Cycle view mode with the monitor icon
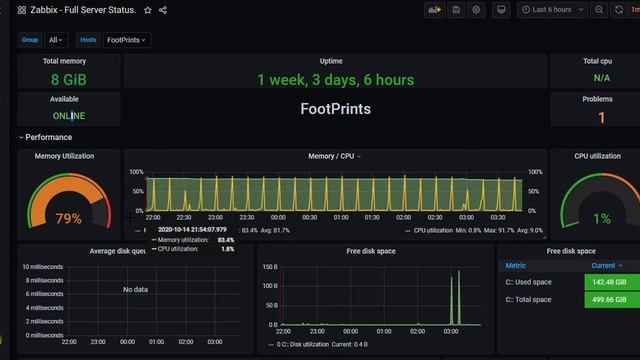 [501, 10]
